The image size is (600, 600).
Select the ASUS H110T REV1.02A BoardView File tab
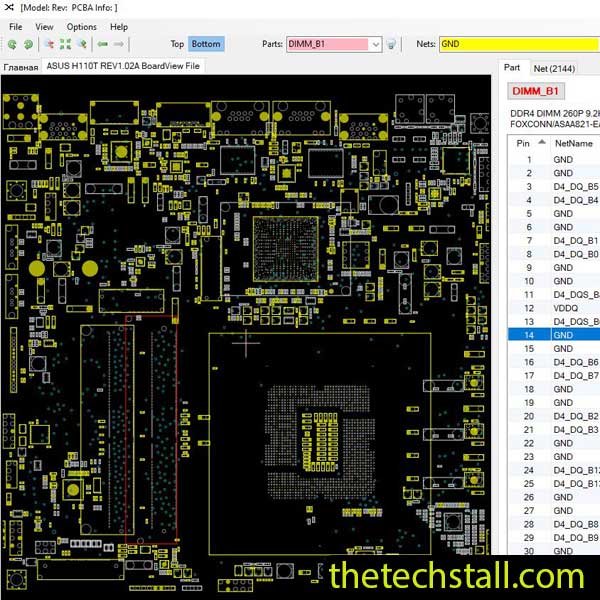(123, 66)
